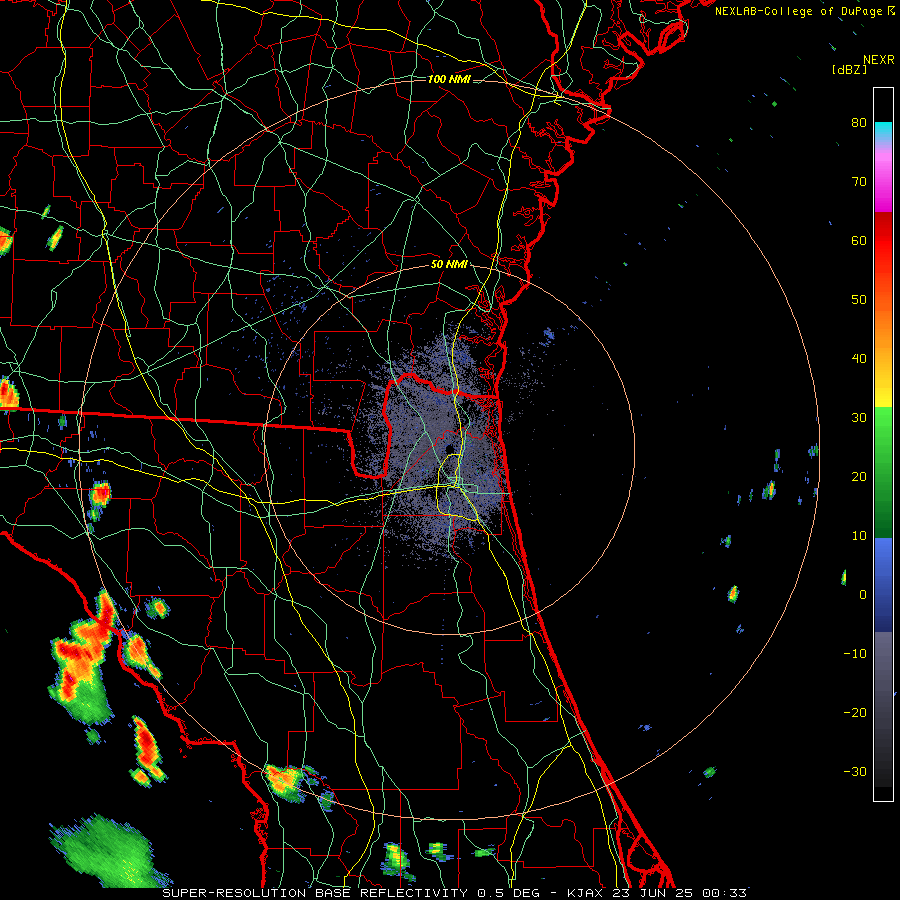Click the 40 value on the dBZ scale
This screenshot has width=900, height=900.
point(859,359)
